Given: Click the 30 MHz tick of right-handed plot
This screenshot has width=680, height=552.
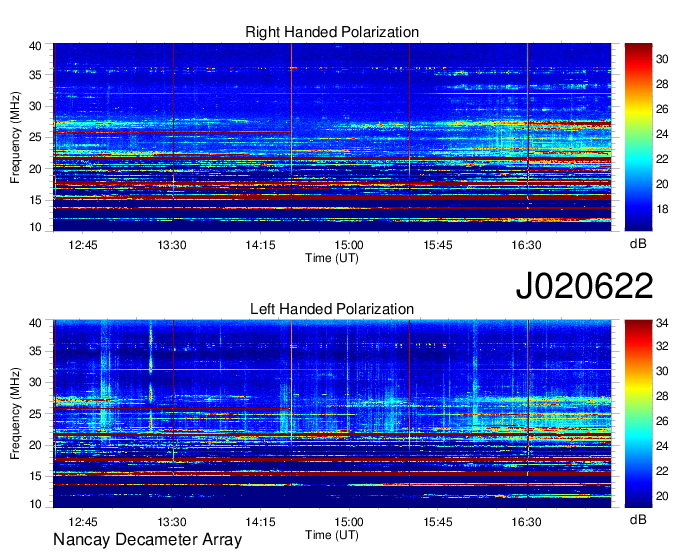Looking at the screenshot, I should (x=36, y=106).
